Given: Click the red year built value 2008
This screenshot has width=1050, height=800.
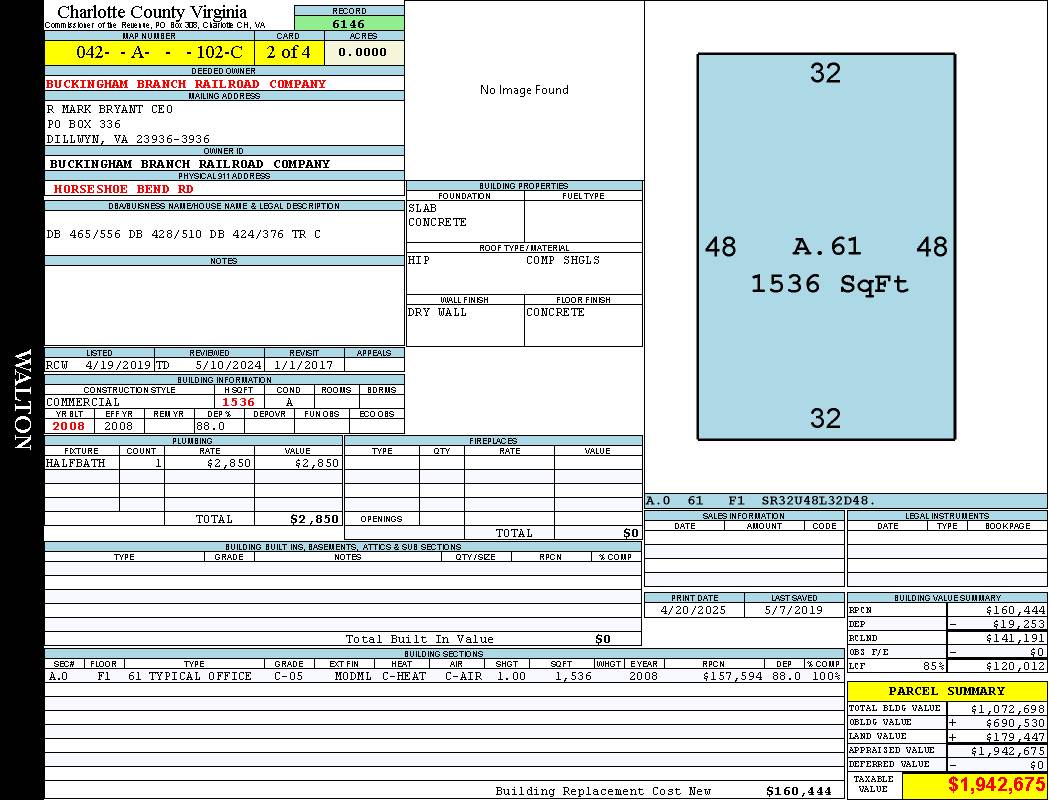Looking at the screenshot, I should point(69,426).
